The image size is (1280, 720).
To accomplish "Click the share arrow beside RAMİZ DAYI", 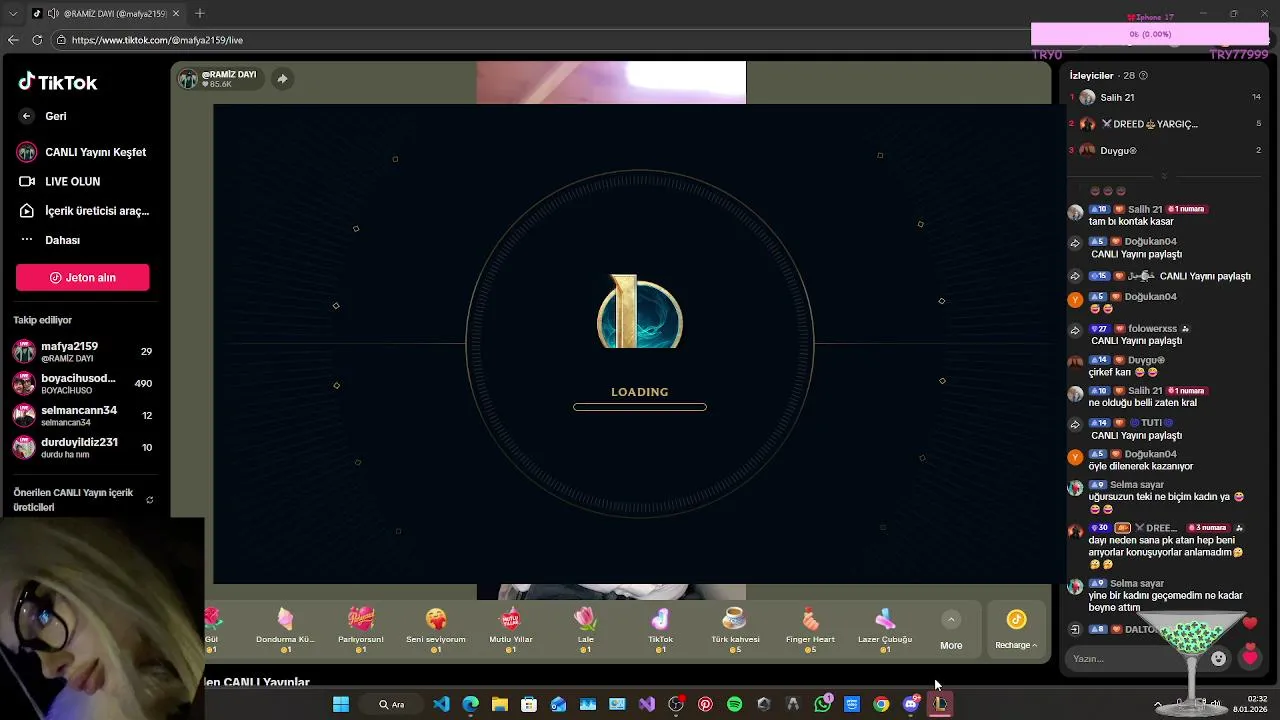I will [x=282, y=79].
